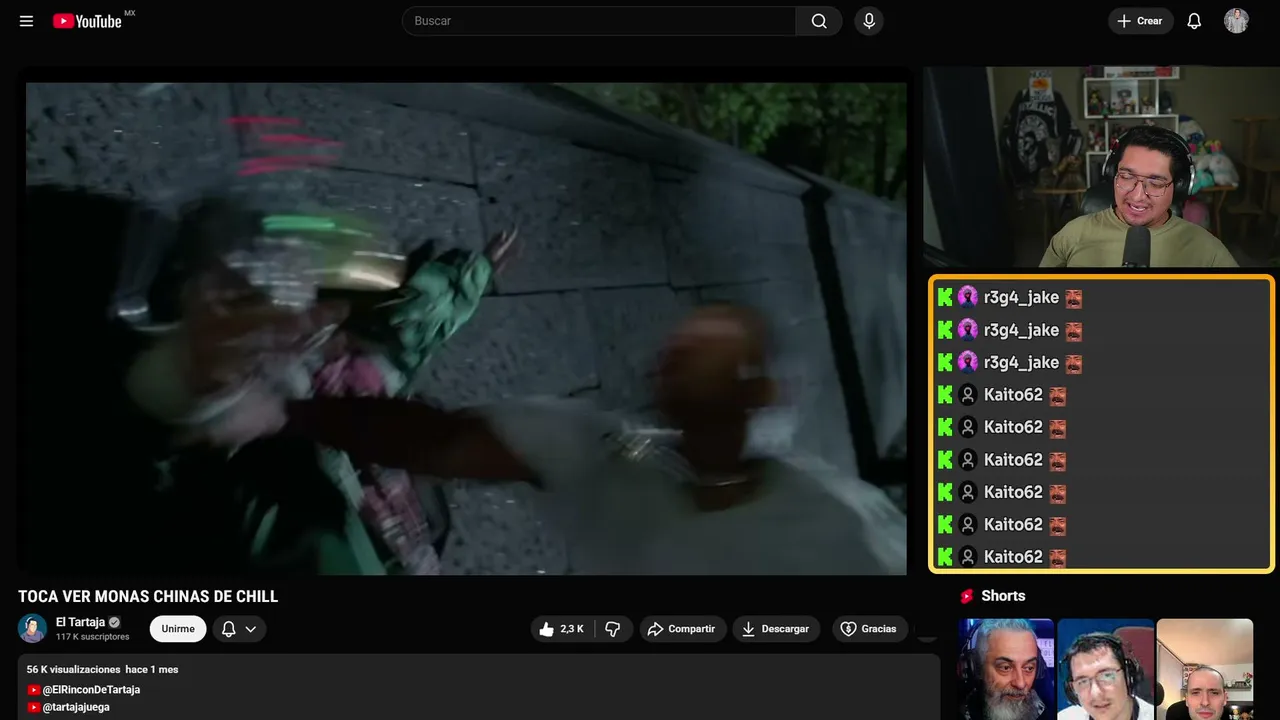This screenshot has height=720, width=1280.
Task: Click the Unirme membership button
Action: pos(178,629)
